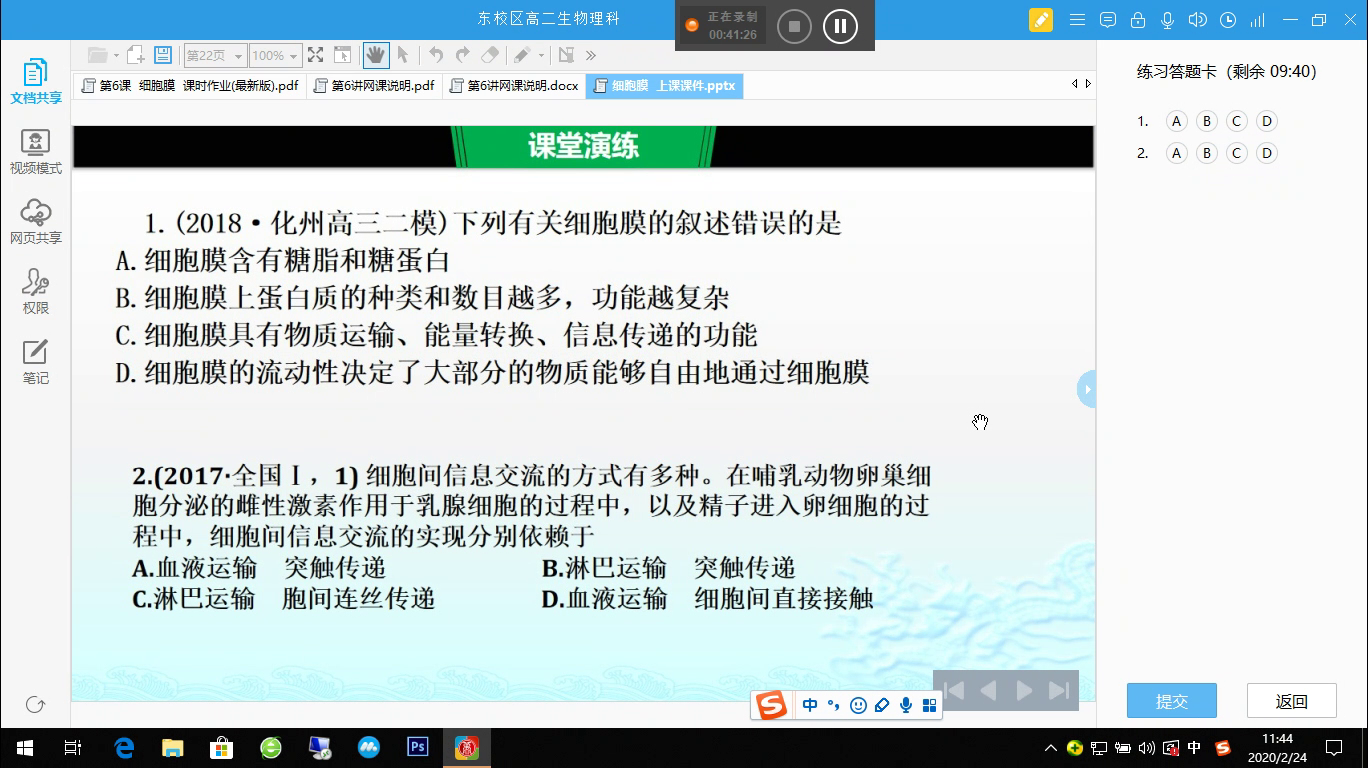1368x768 pixels.
Task: Open 网页共享 web sharing in sidebar
Action: point(36,222)
